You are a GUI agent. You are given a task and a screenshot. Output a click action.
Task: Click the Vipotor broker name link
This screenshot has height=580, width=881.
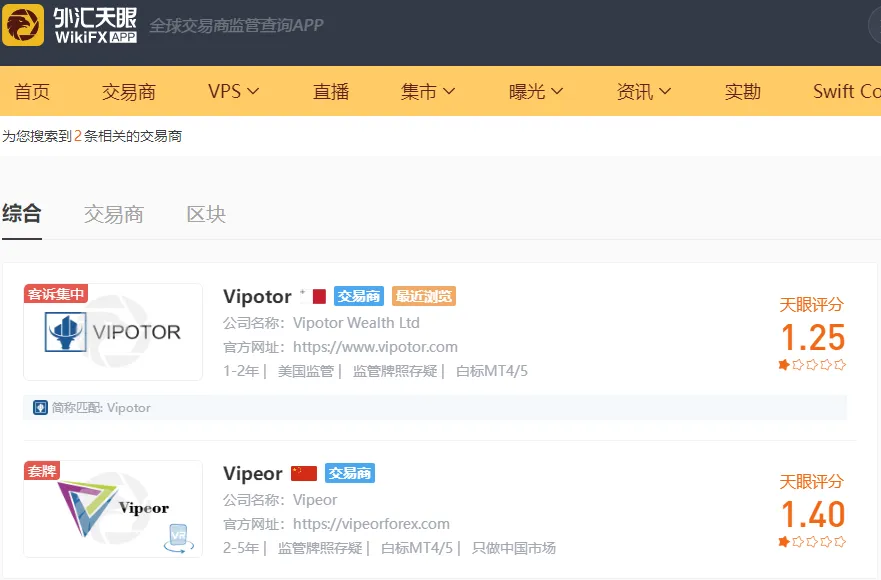pyautogui.click(x=257, y=296)
